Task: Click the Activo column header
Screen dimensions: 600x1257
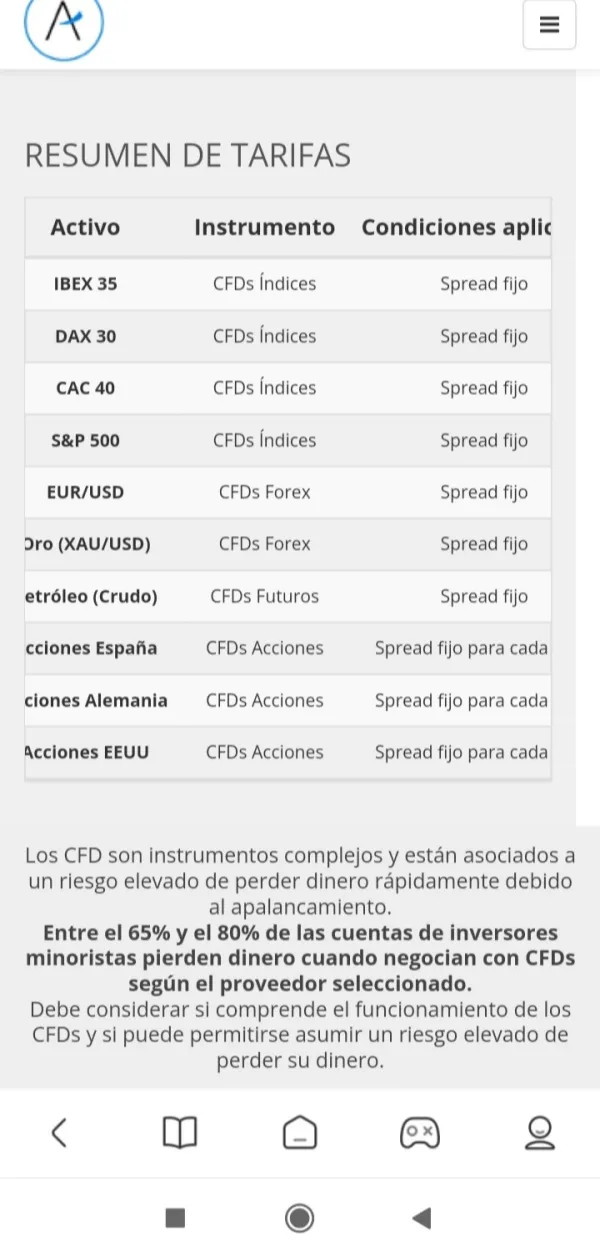Action: point(85,227)
